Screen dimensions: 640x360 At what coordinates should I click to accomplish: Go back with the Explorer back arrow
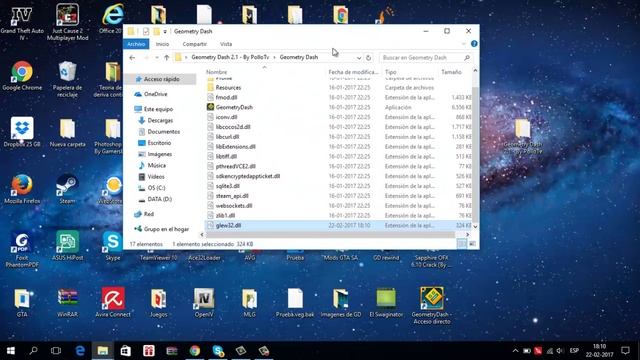(132, 58)
